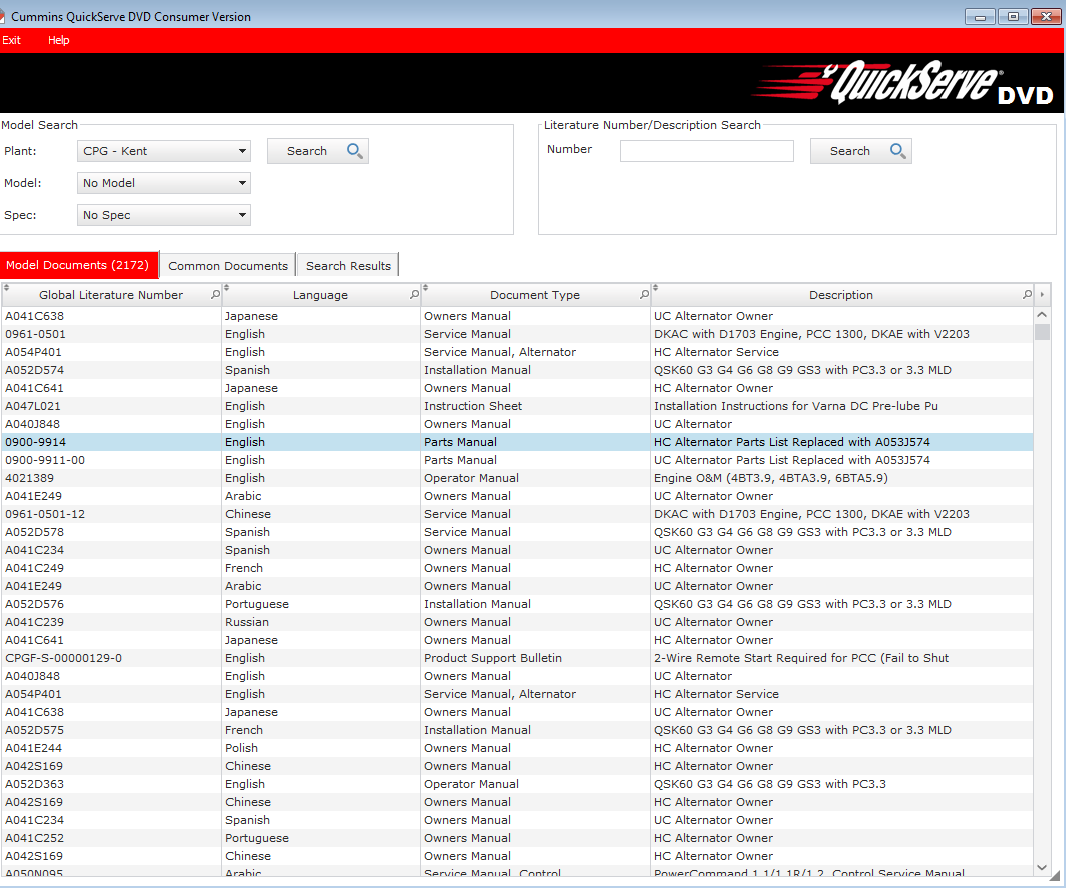Open the Help menu
Viewport: 1066px width, 888px height.
[x=59, y=40]
